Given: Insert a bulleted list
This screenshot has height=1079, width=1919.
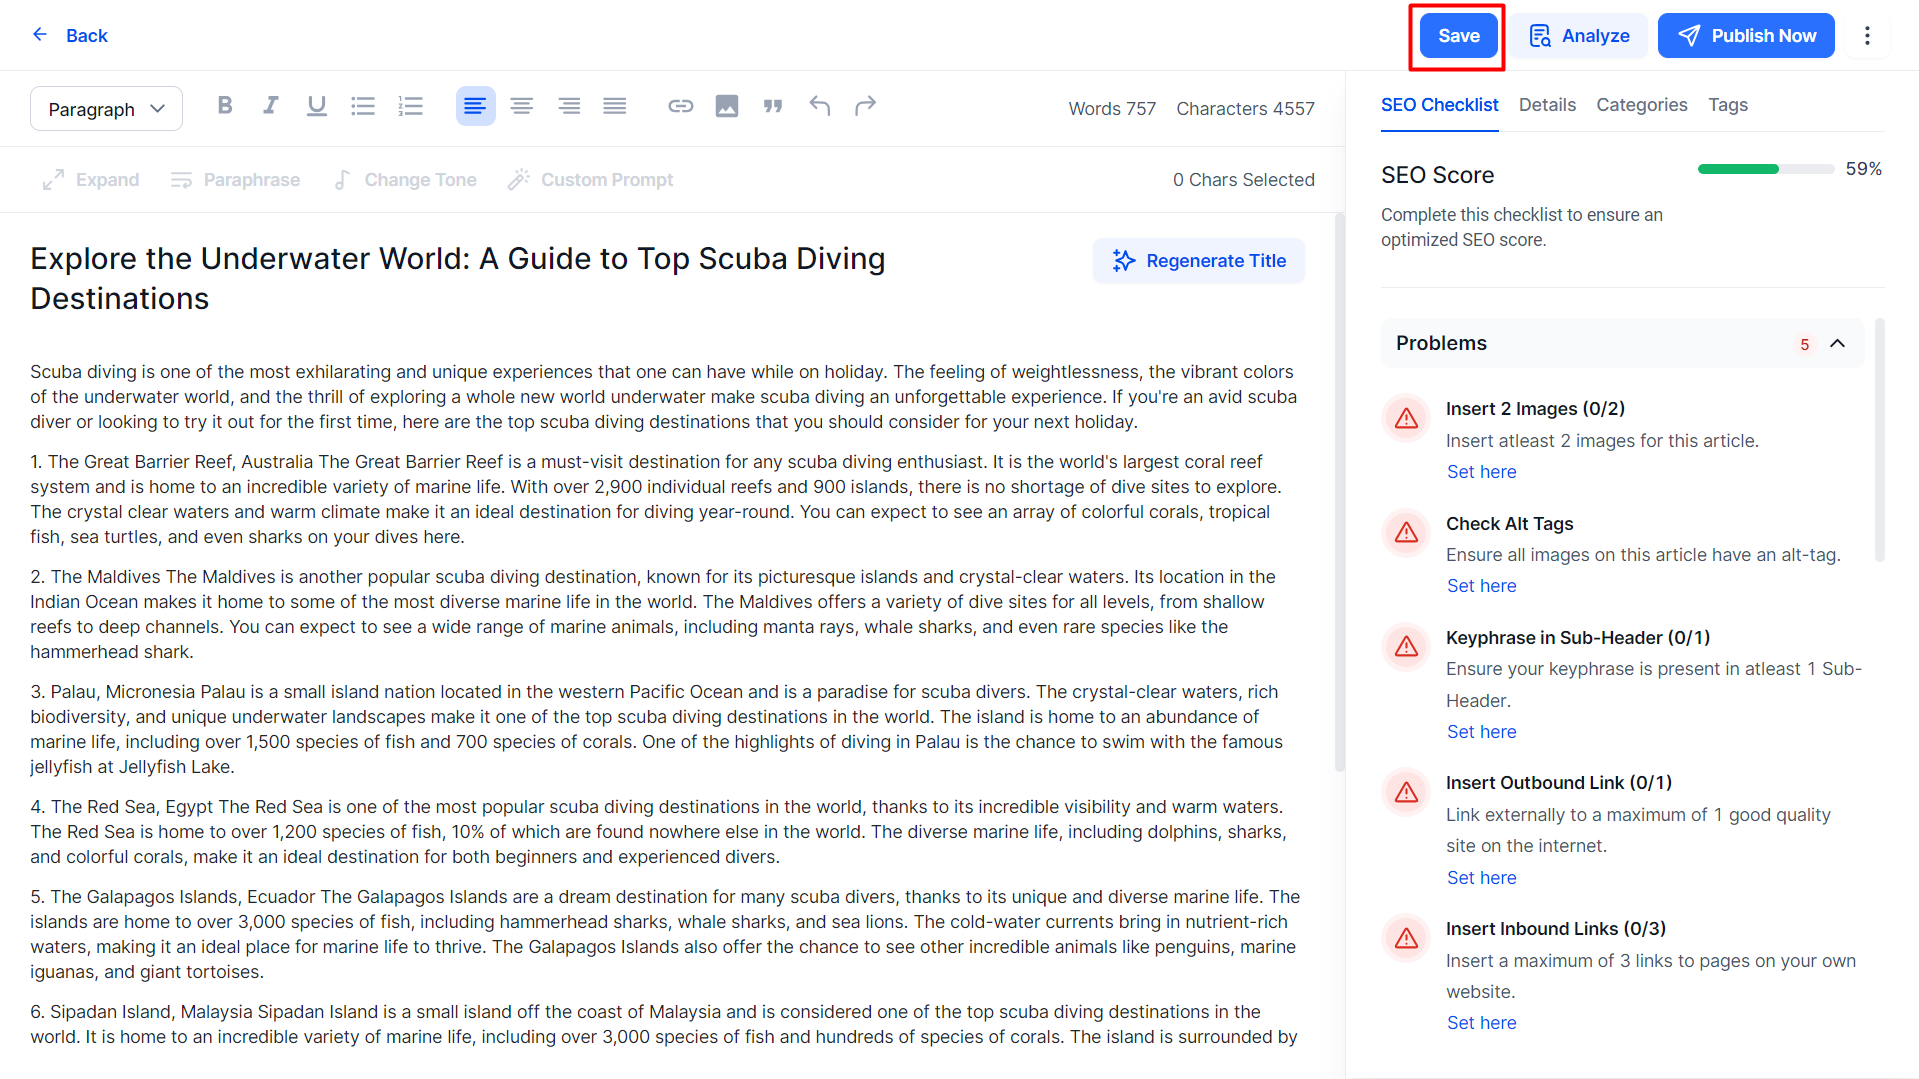Looking at the screenshot, I should coord(363,105).
